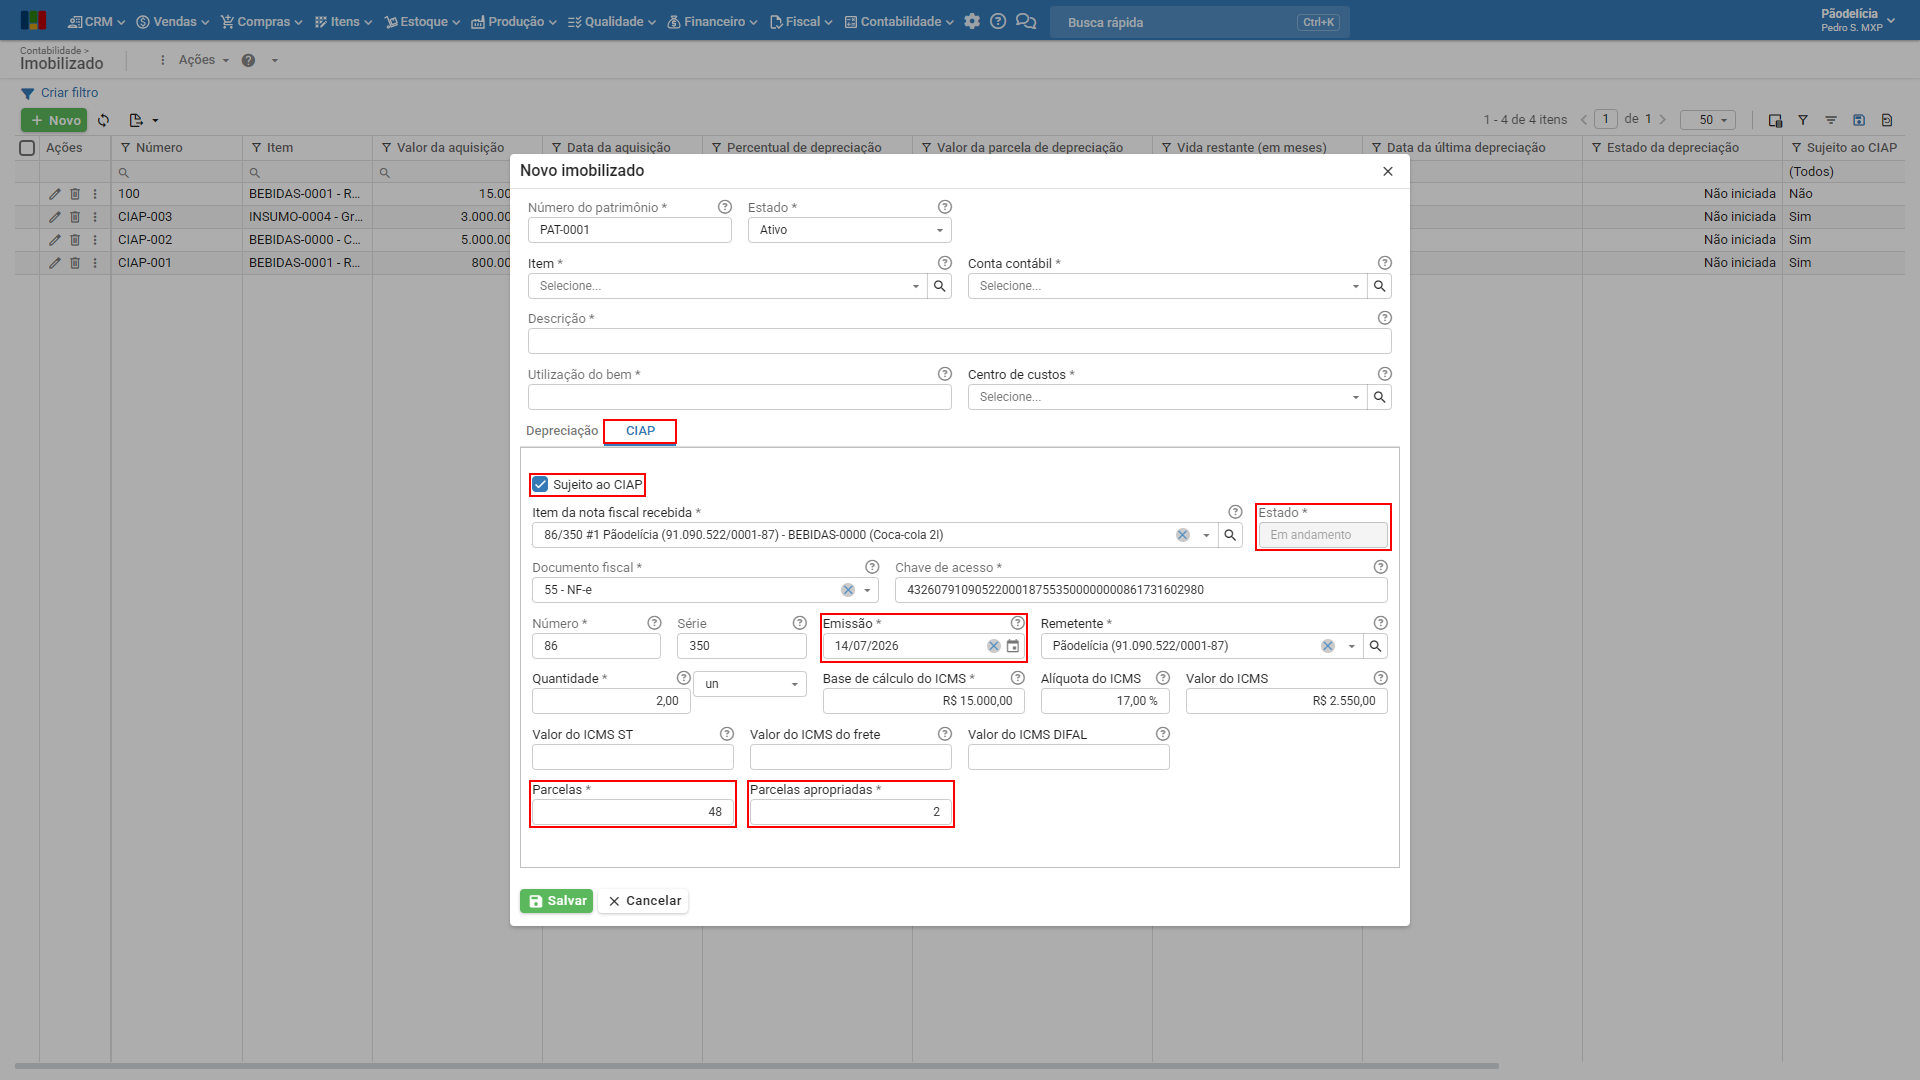
Task: Show help for Número do patrimônio
Action: pos(725,207)
